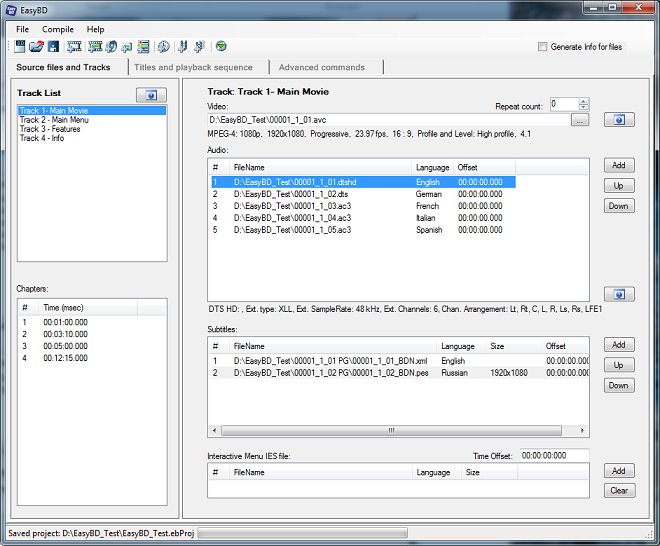This screenshot has width=660, height=546.
Task: Select audio file 00001_1_04.ac3 row
Action: 363,218
